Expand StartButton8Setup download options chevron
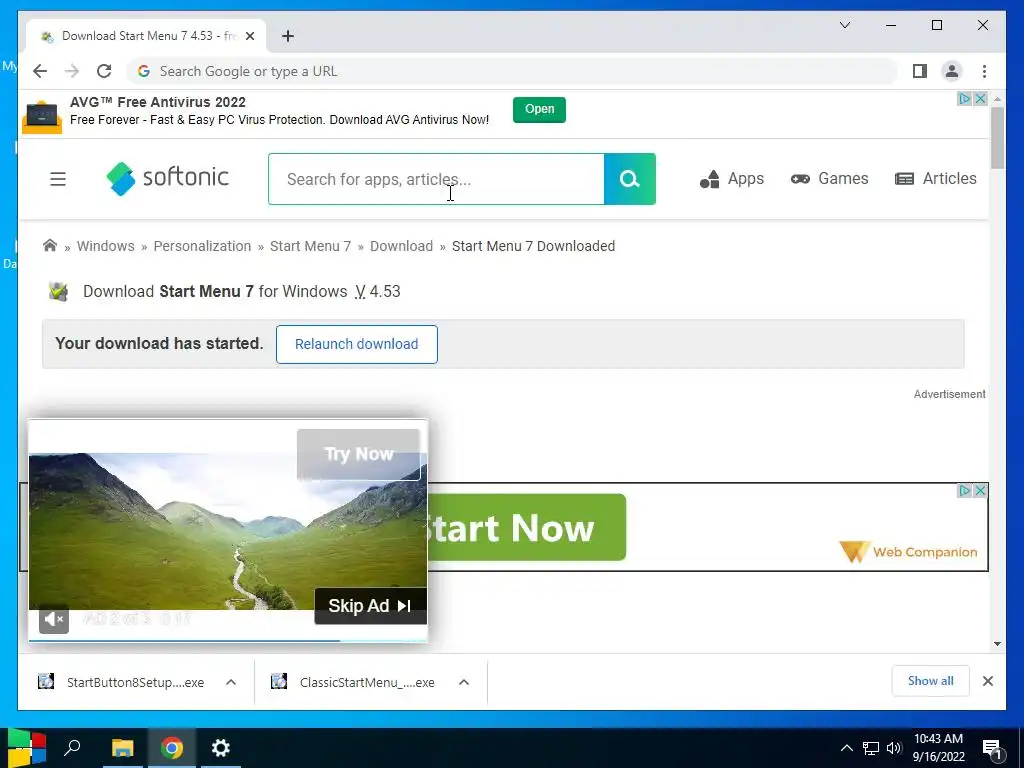The width and height of the screenshot is (1024, 768). tap(231, 682)
